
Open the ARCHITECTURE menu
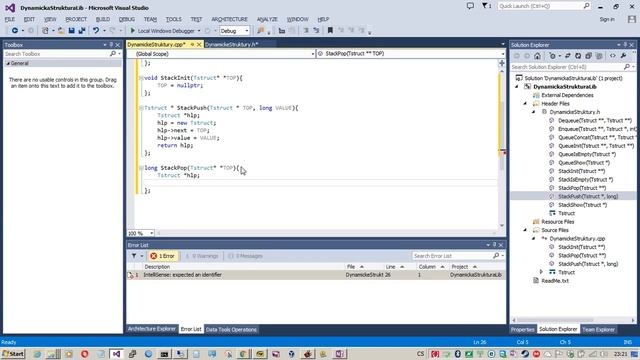229,19
